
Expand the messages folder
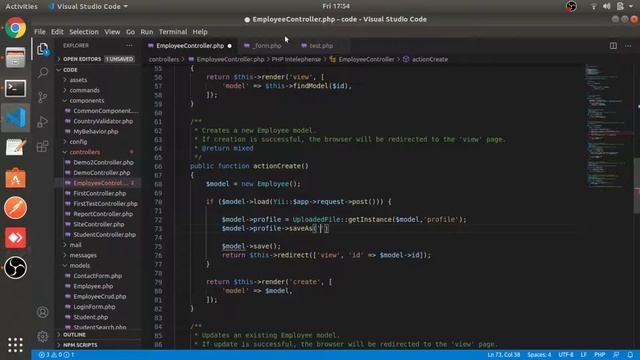point(98,255)
